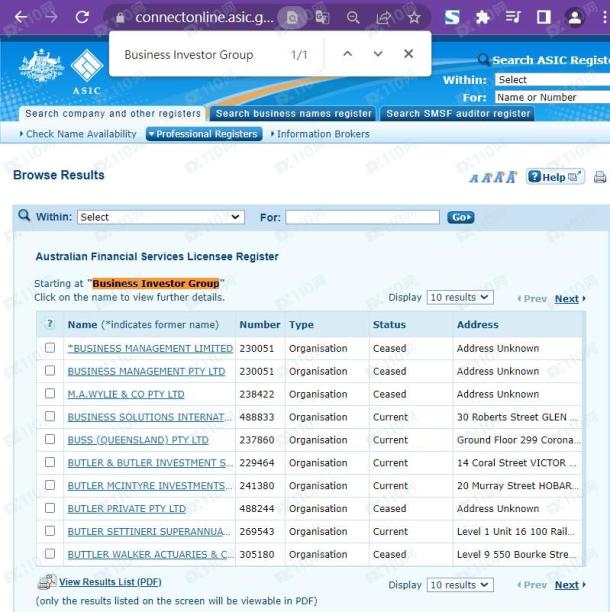Screen dimensions: 610x612
Task: Go back with the browser back arrow
Action: click(21, 17)
